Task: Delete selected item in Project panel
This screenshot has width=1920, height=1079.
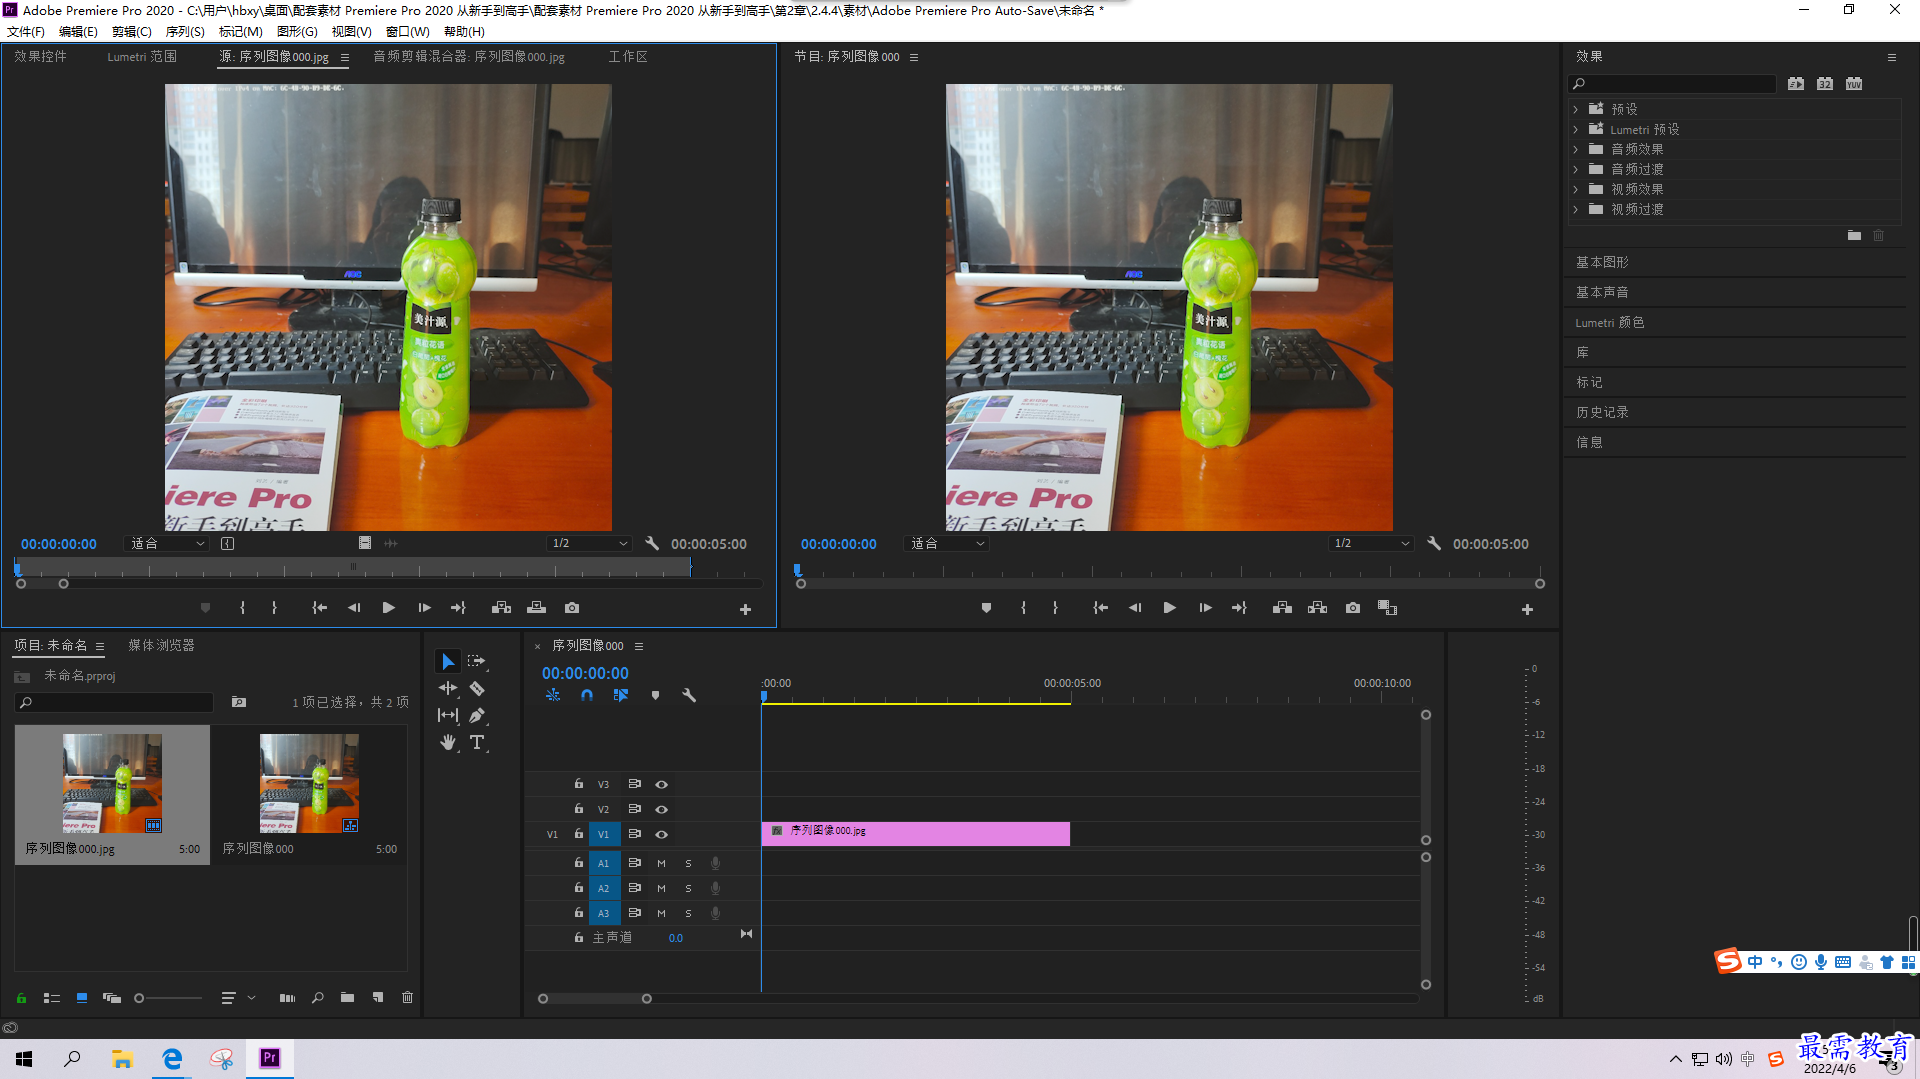Action: (407, 997)
